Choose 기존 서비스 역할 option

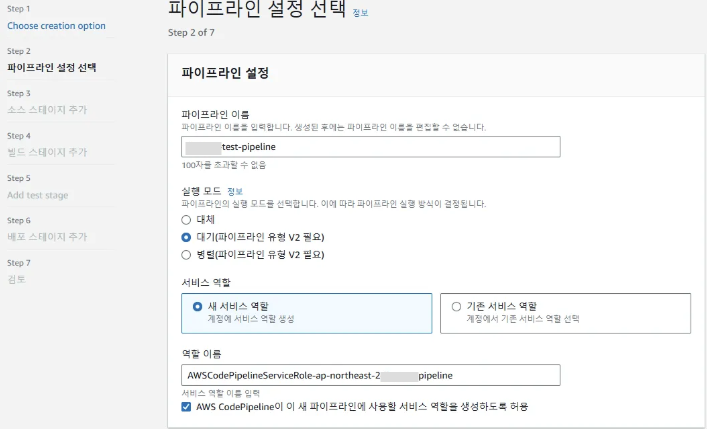457,306
